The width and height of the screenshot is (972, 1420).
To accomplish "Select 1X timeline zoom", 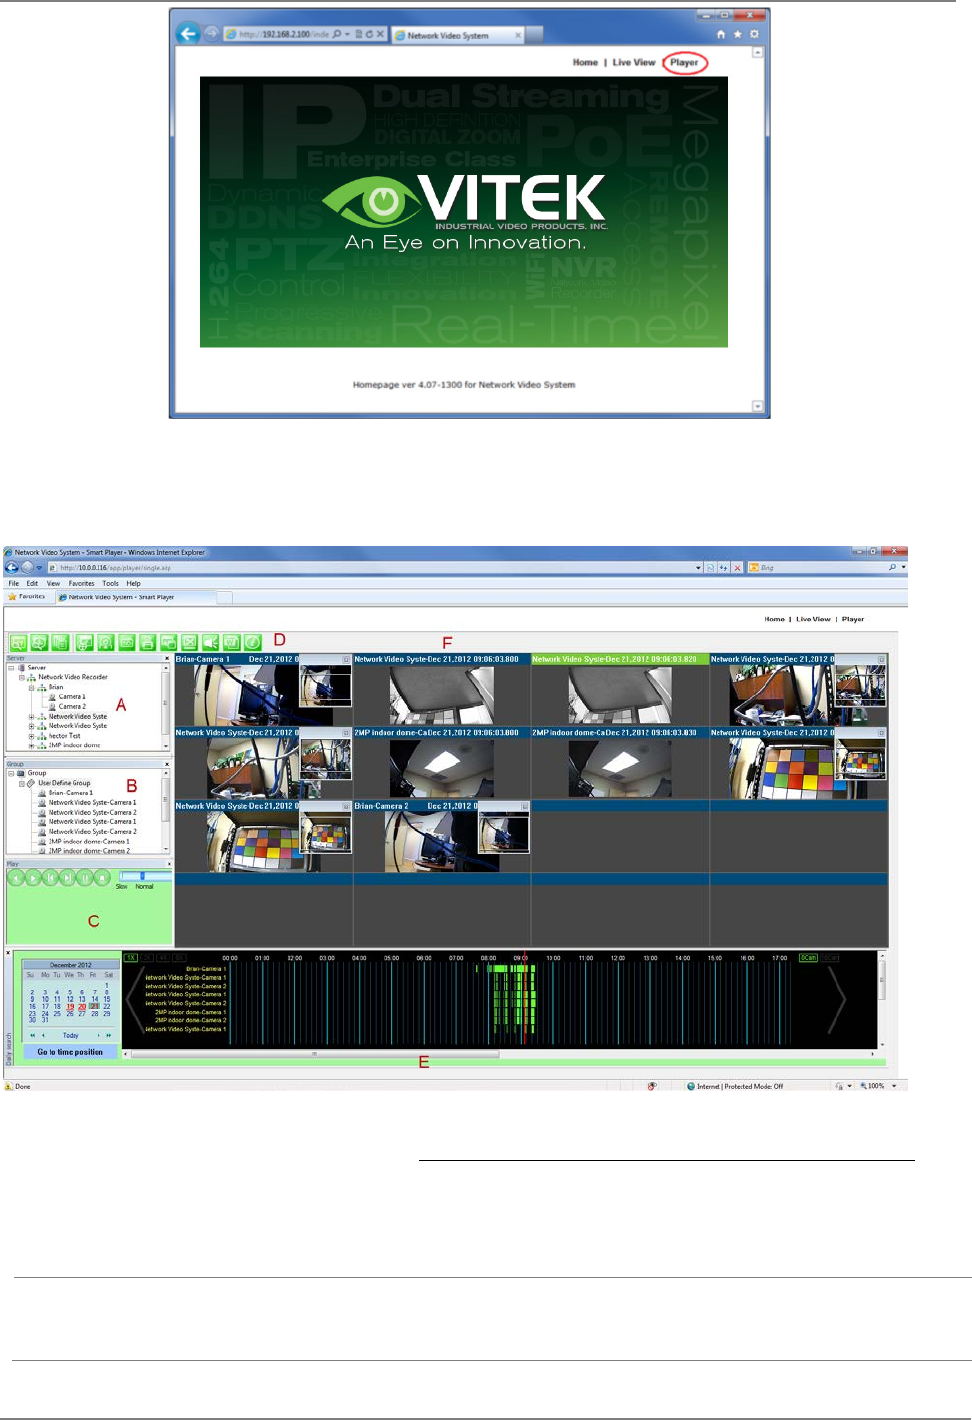I will pos(130,958).
